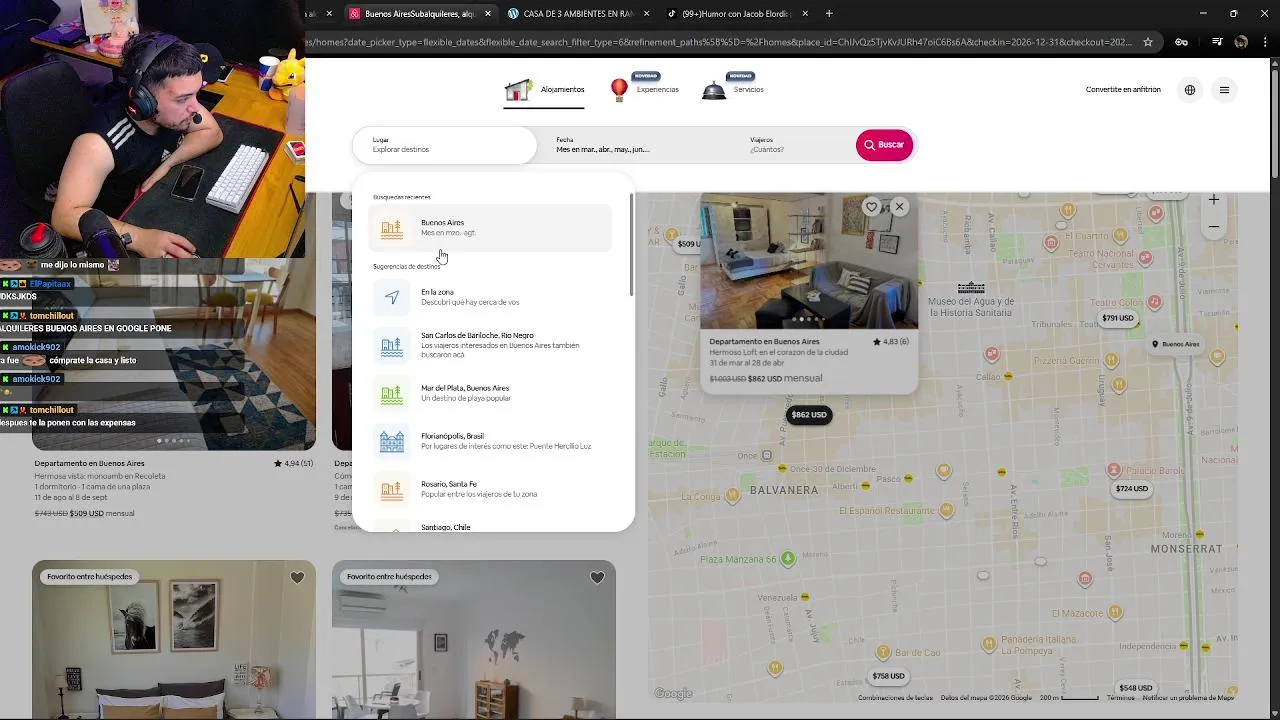Viewport: 1280px width, 720px height.
Task: Click the $791 USD map price marker
Action: coord(1118,319)
